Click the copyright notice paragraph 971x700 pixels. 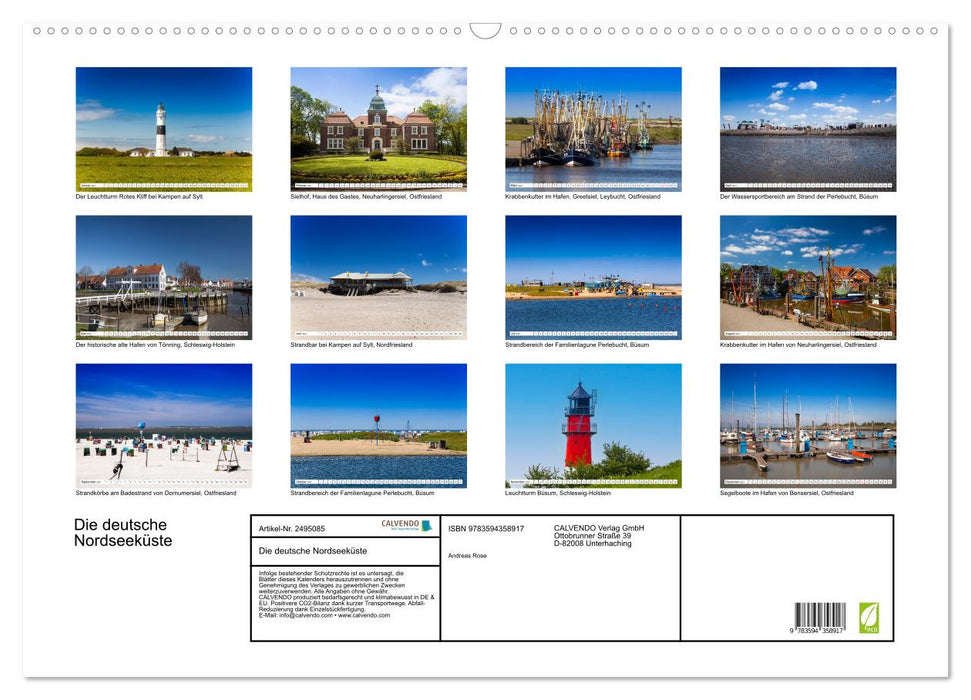[x=346, y=594]
